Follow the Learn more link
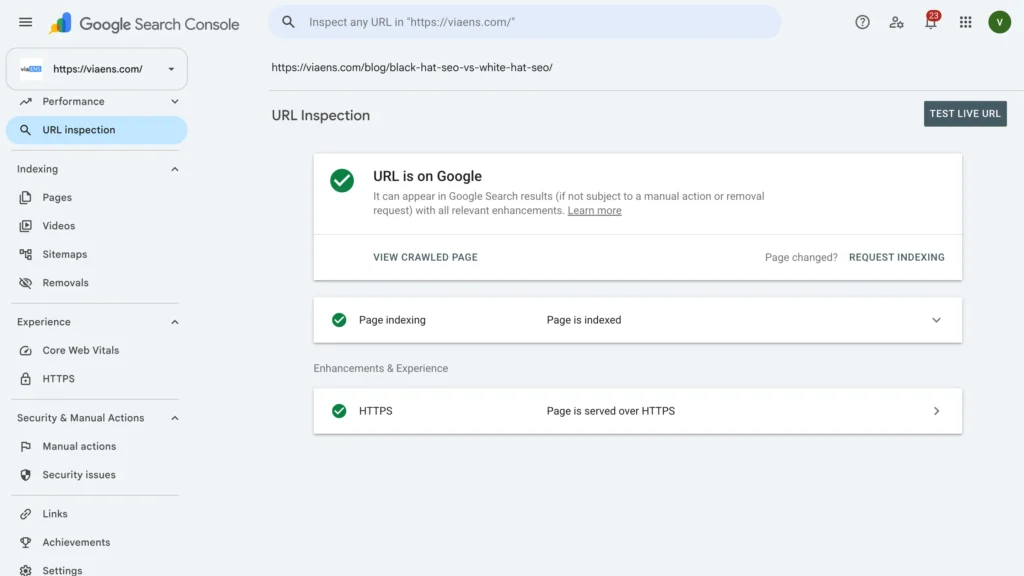 coord(594,210)
